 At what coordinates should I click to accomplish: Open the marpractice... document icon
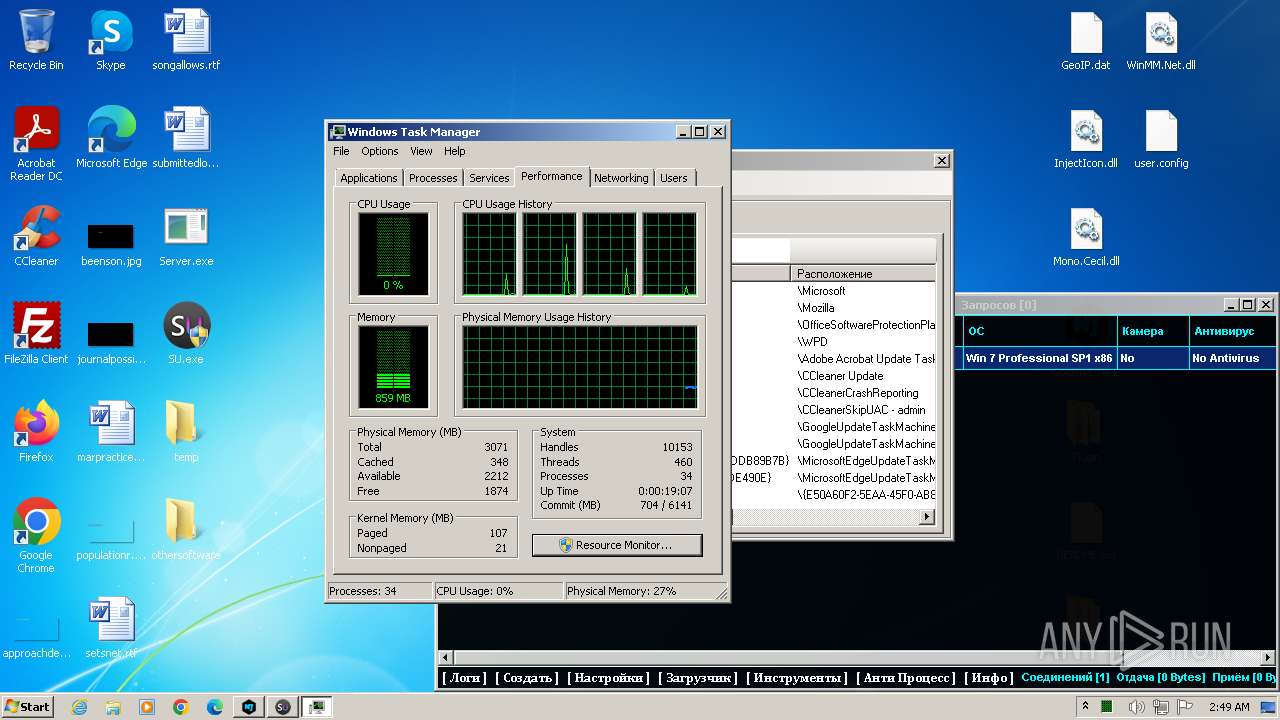pos(110,432)
